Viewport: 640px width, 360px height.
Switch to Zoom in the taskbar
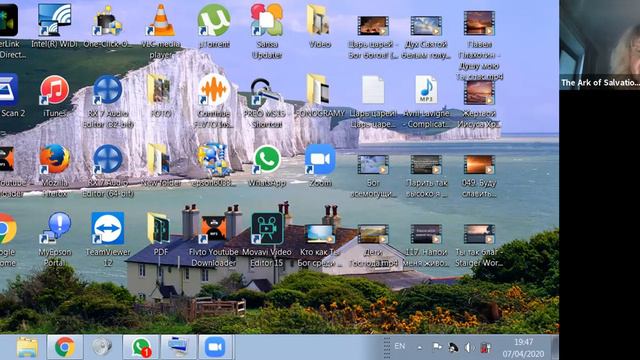point(215,347)
